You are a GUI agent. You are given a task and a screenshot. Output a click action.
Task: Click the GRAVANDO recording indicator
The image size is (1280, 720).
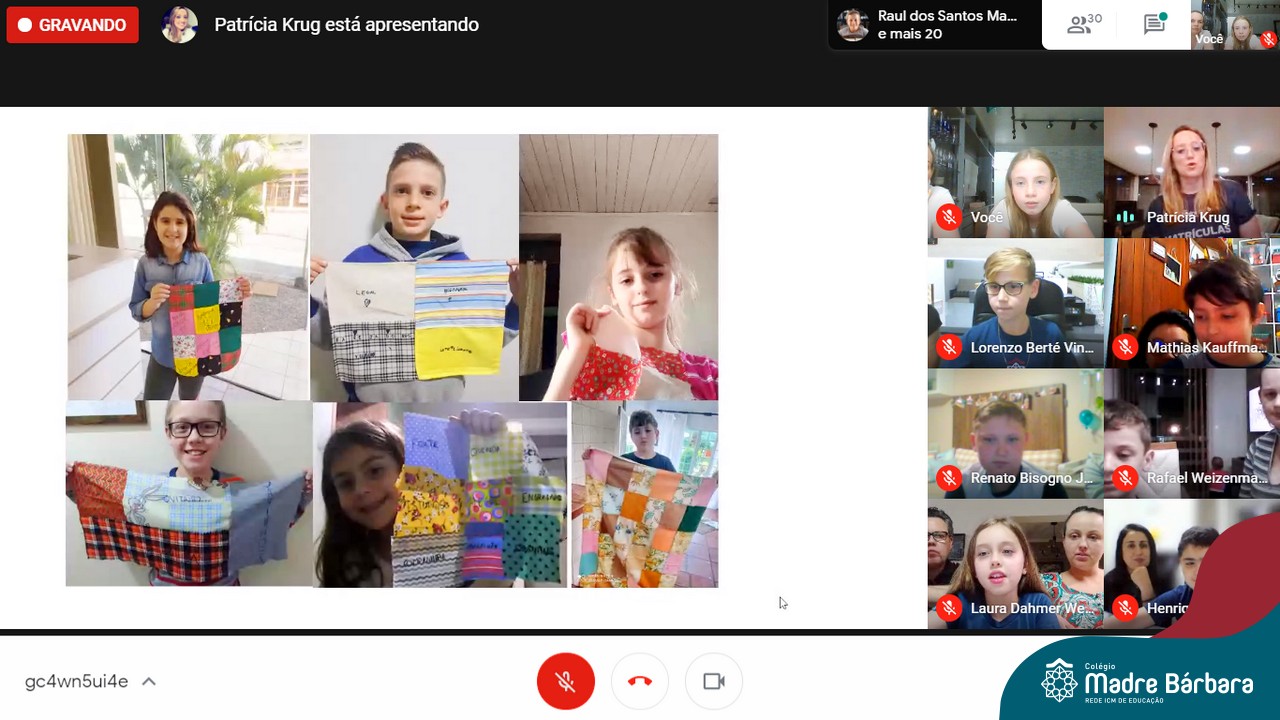72,25
